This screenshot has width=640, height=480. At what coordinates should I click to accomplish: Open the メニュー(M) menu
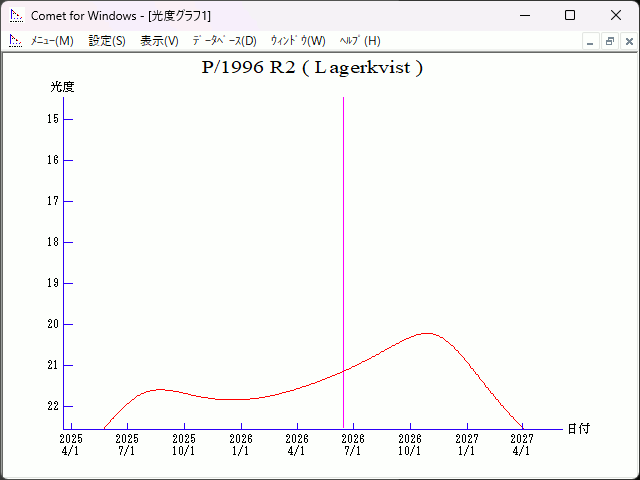point(52,41)
